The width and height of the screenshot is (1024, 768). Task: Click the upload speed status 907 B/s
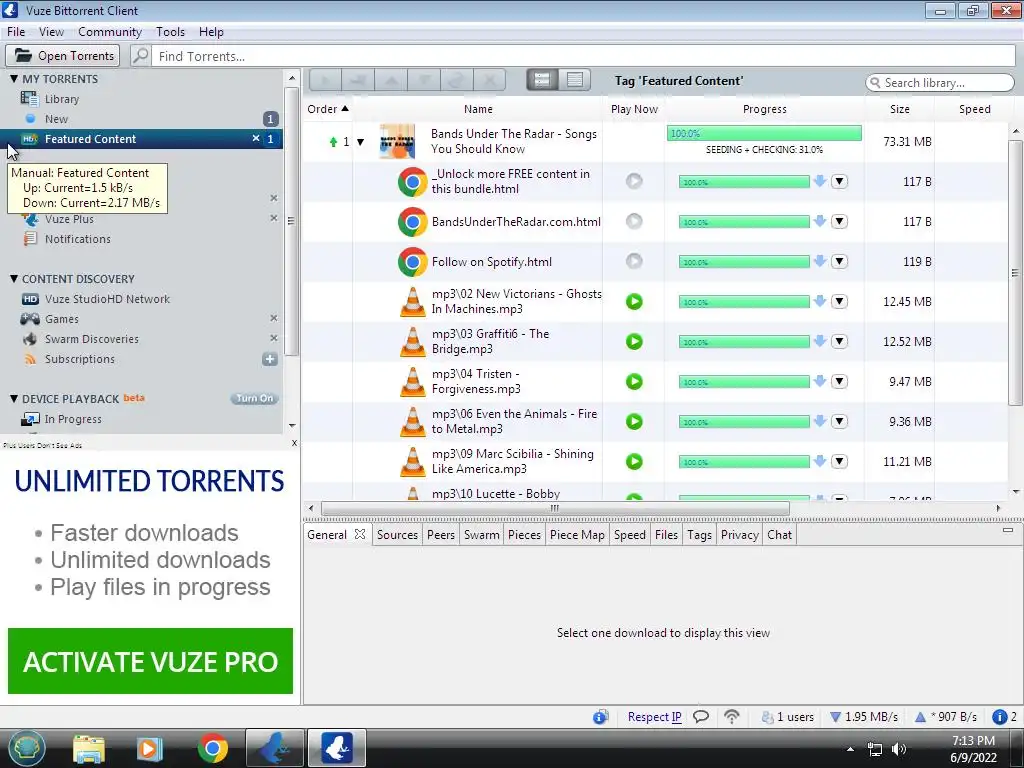pyautogui.click(x=946, y=717)
